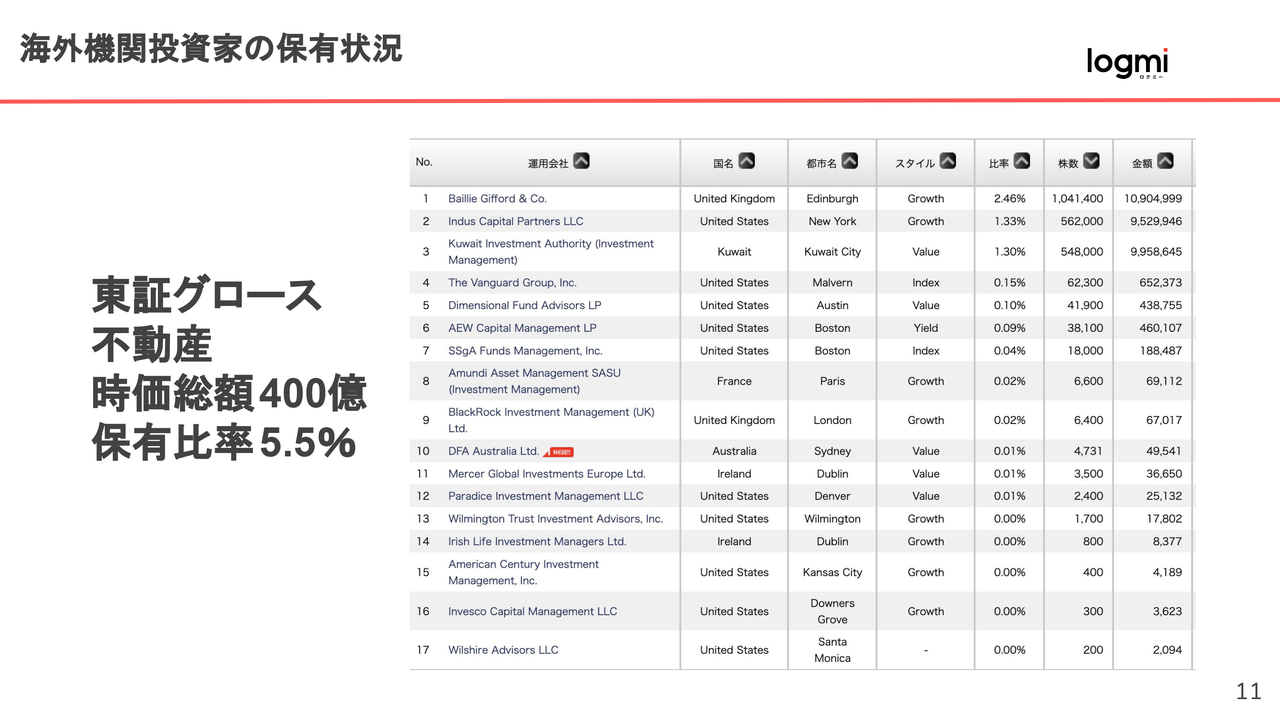Open American Century Investment Management link
The height and width of the screenshot is (720, 1280).
(x=523, y=572)
